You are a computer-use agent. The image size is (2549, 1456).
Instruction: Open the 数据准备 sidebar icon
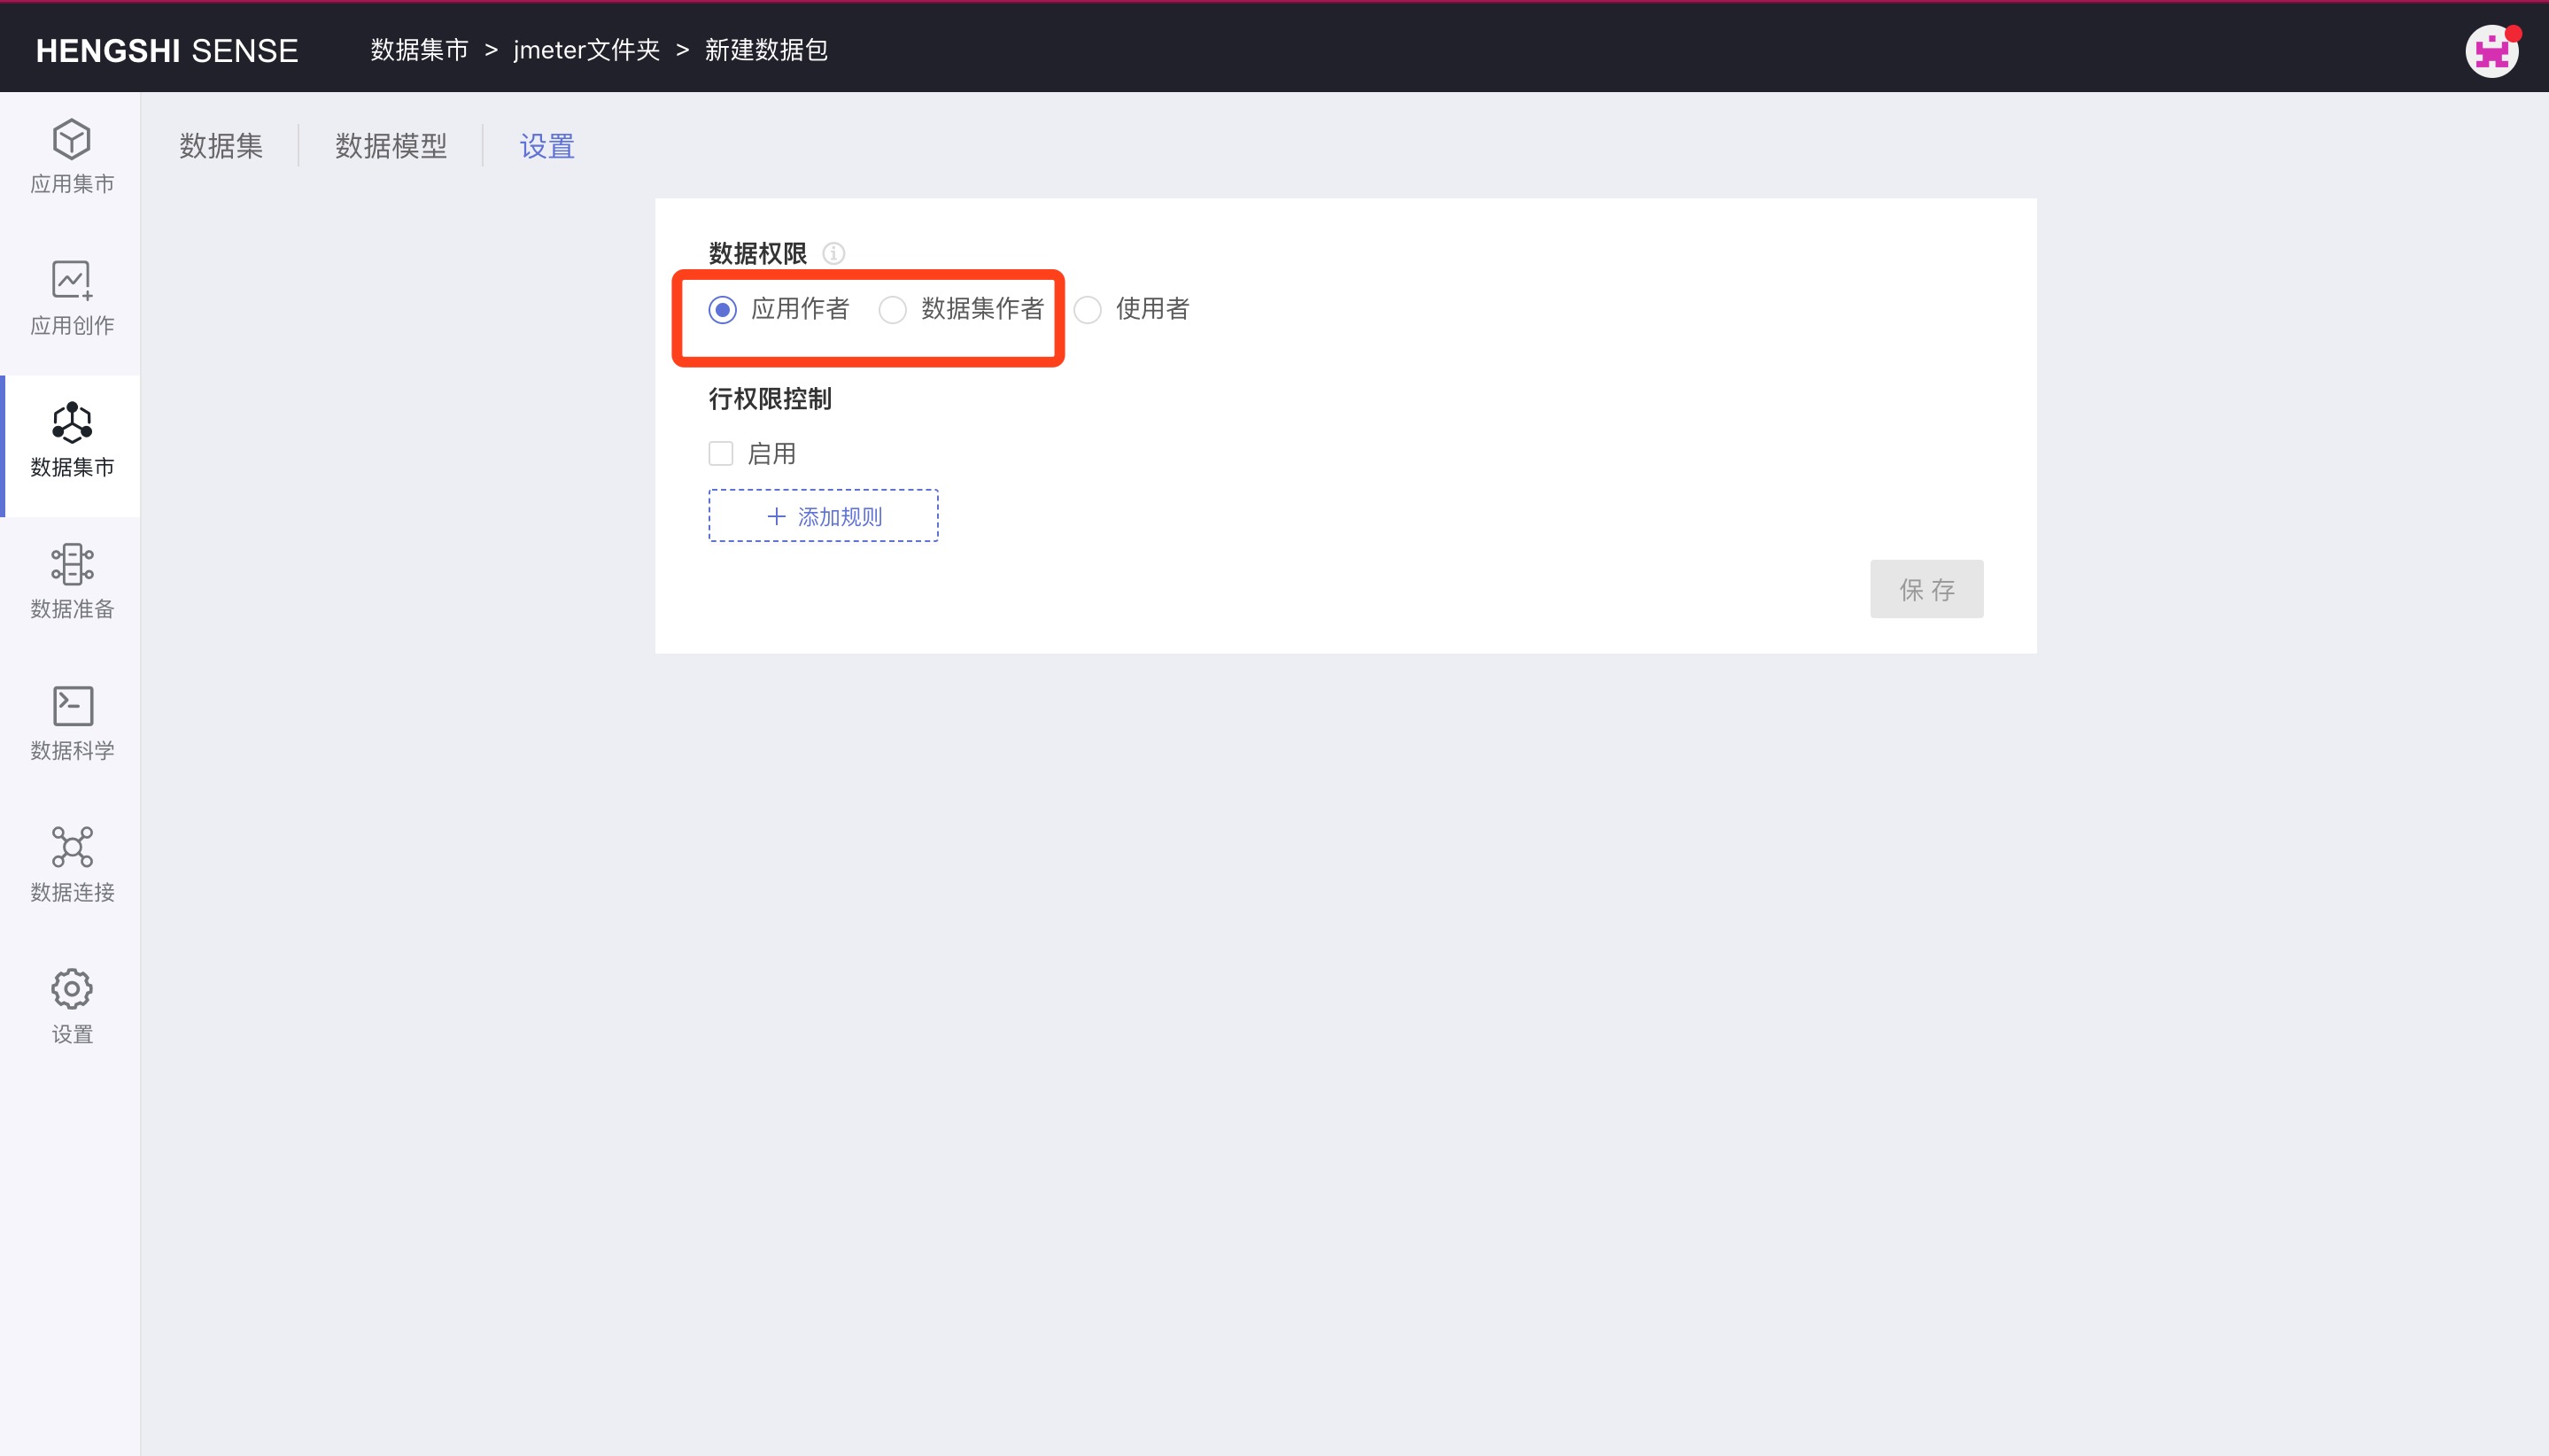pyautogui.click(x=71, y=564)
